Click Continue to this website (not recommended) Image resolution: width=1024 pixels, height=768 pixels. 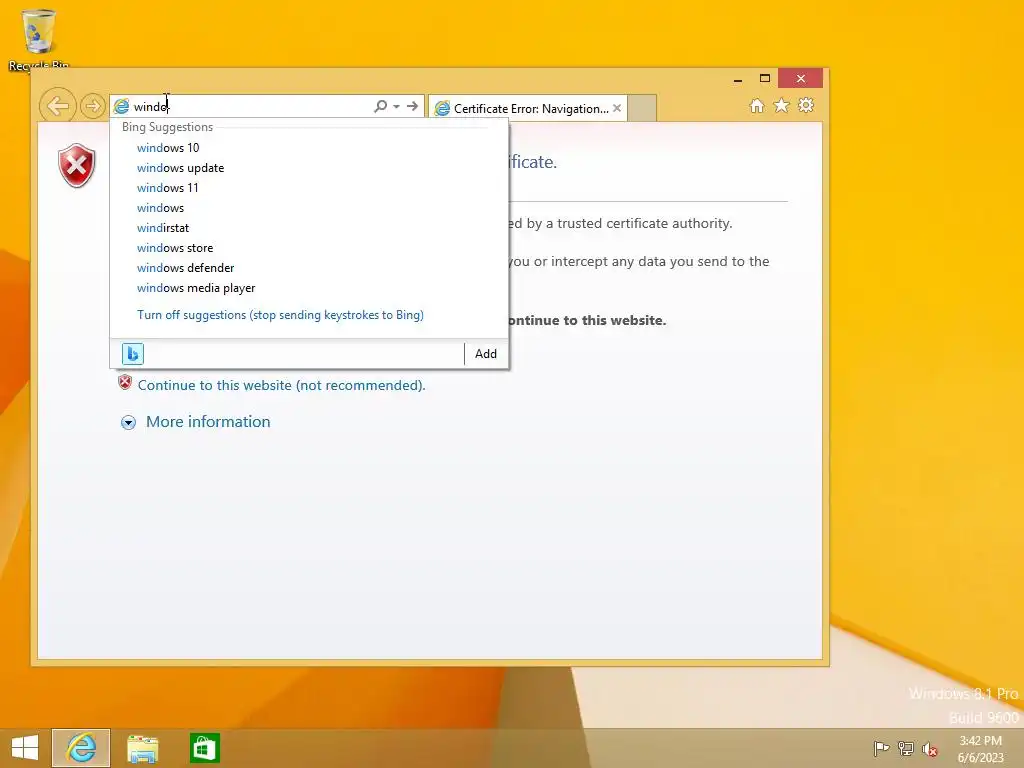(x=281, y=385)
